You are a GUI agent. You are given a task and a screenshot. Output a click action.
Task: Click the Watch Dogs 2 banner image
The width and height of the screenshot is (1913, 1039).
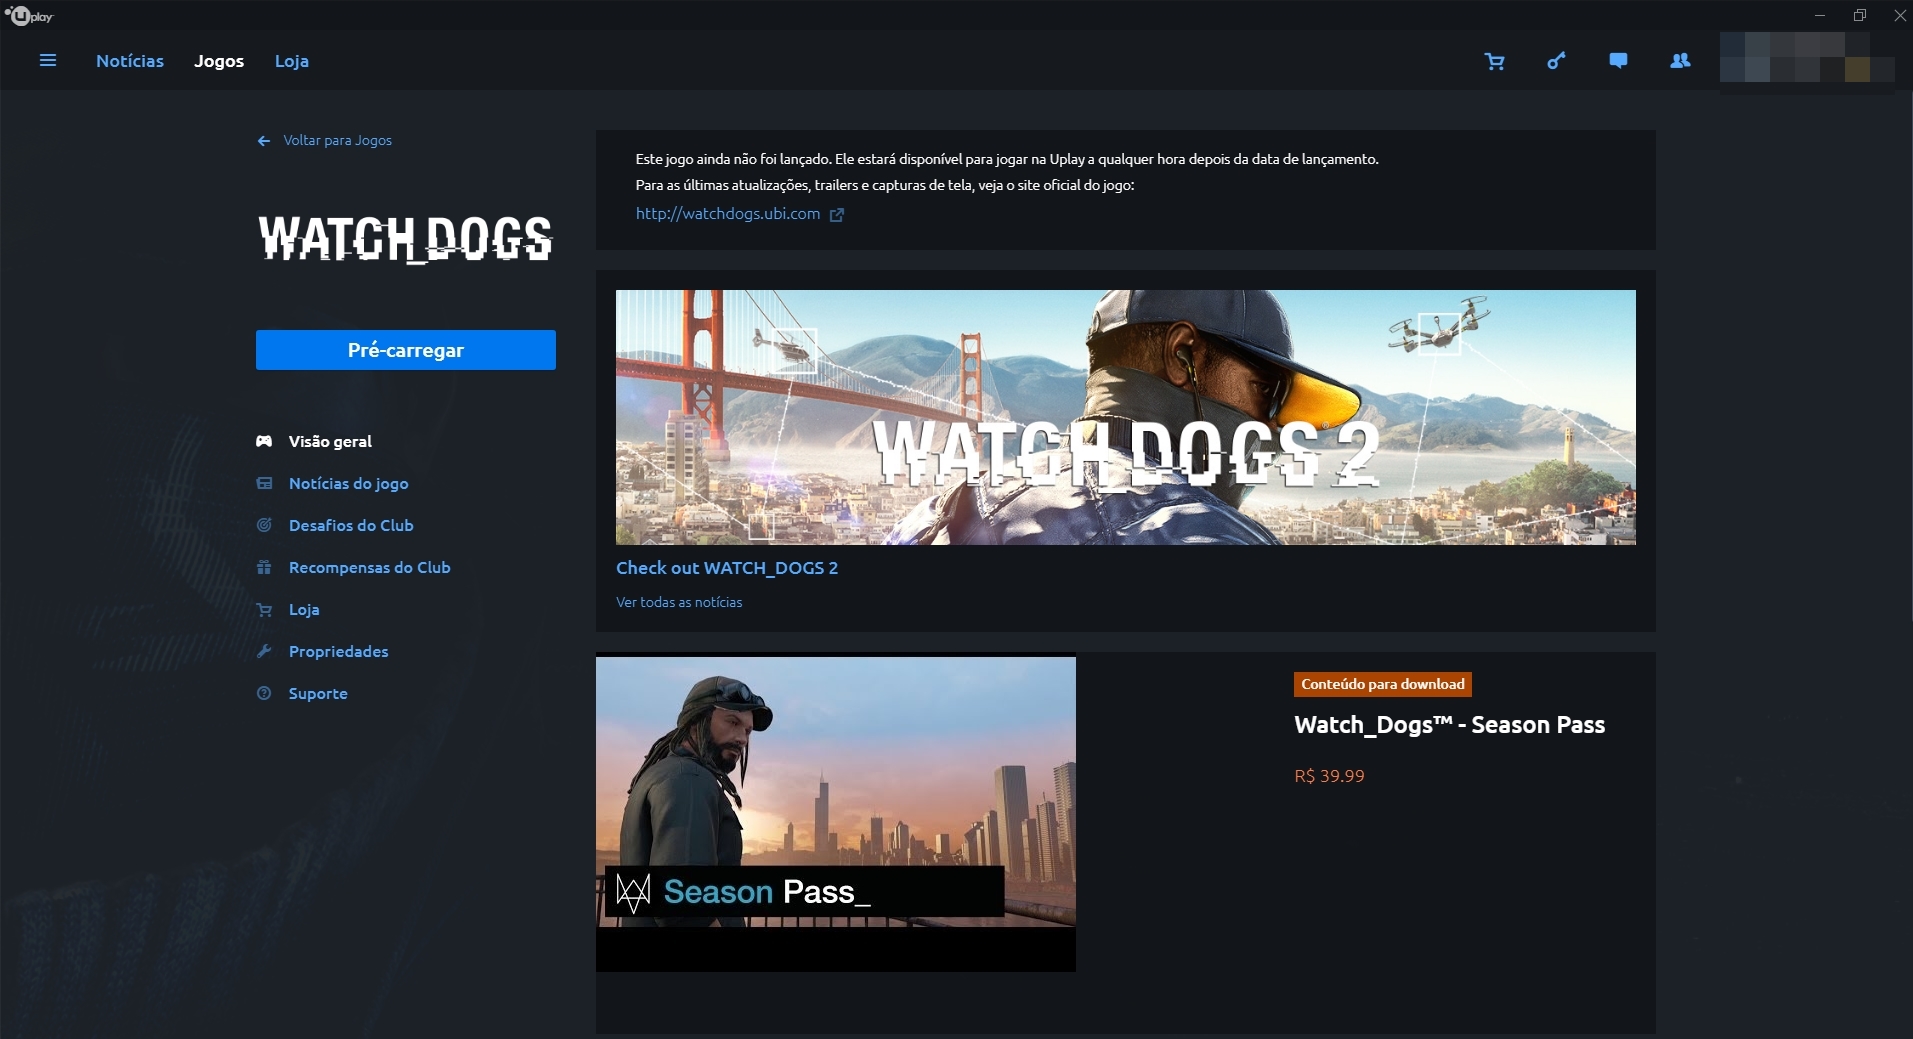point(1126,417)
